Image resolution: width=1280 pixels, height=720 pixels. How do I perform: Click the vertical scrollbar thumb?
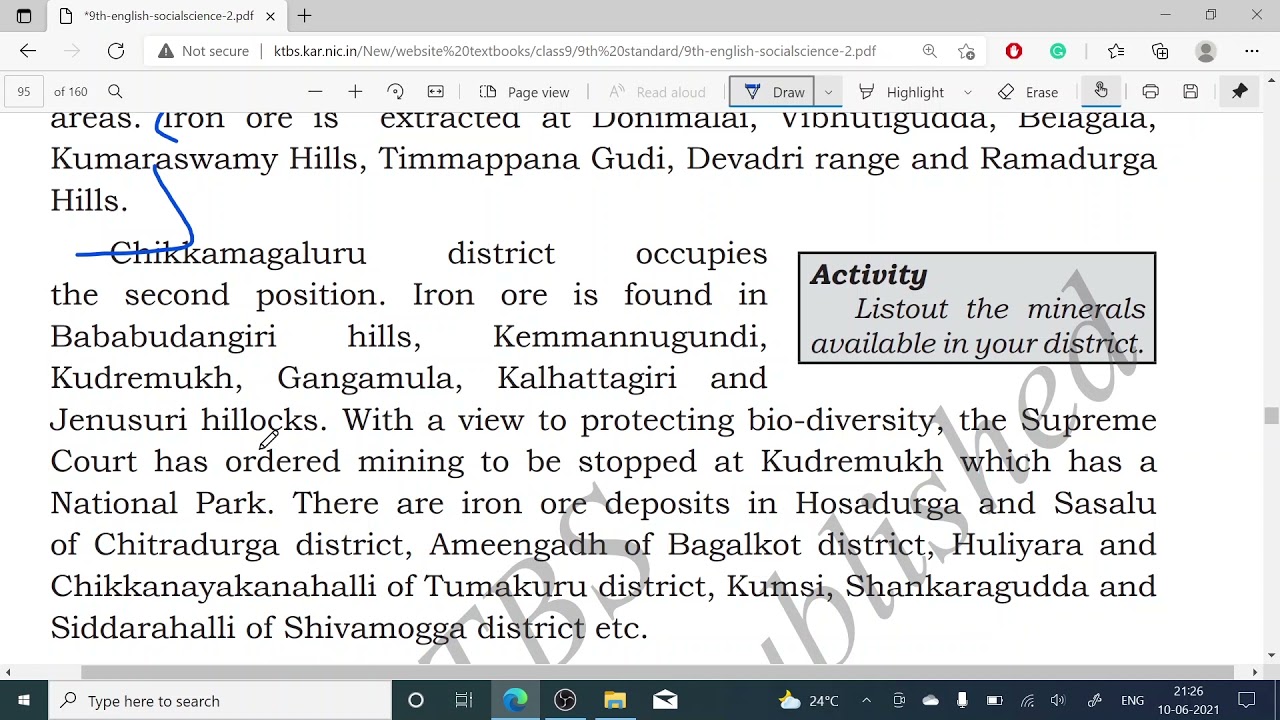click(1271, 416)
